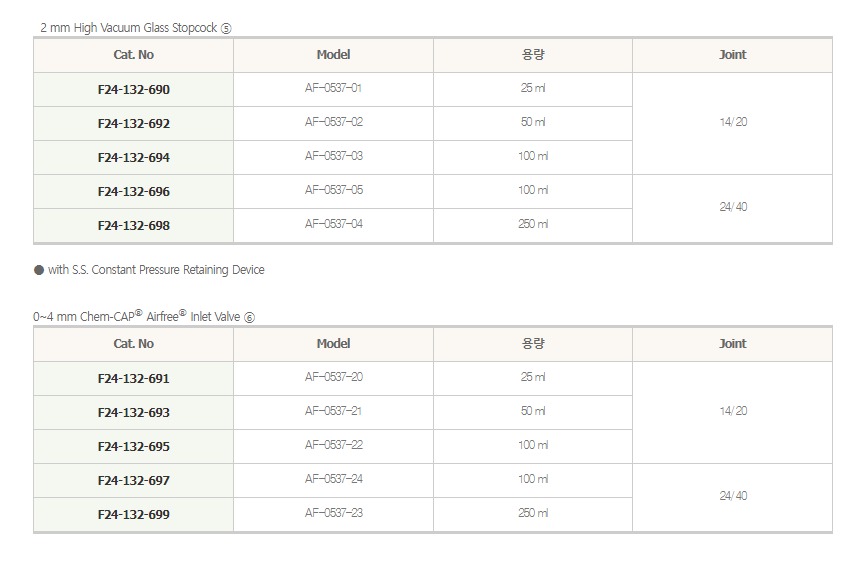Open catalog item F24-132-696
This screenshot has height=567, width=854.
click(x=134, y=191)
